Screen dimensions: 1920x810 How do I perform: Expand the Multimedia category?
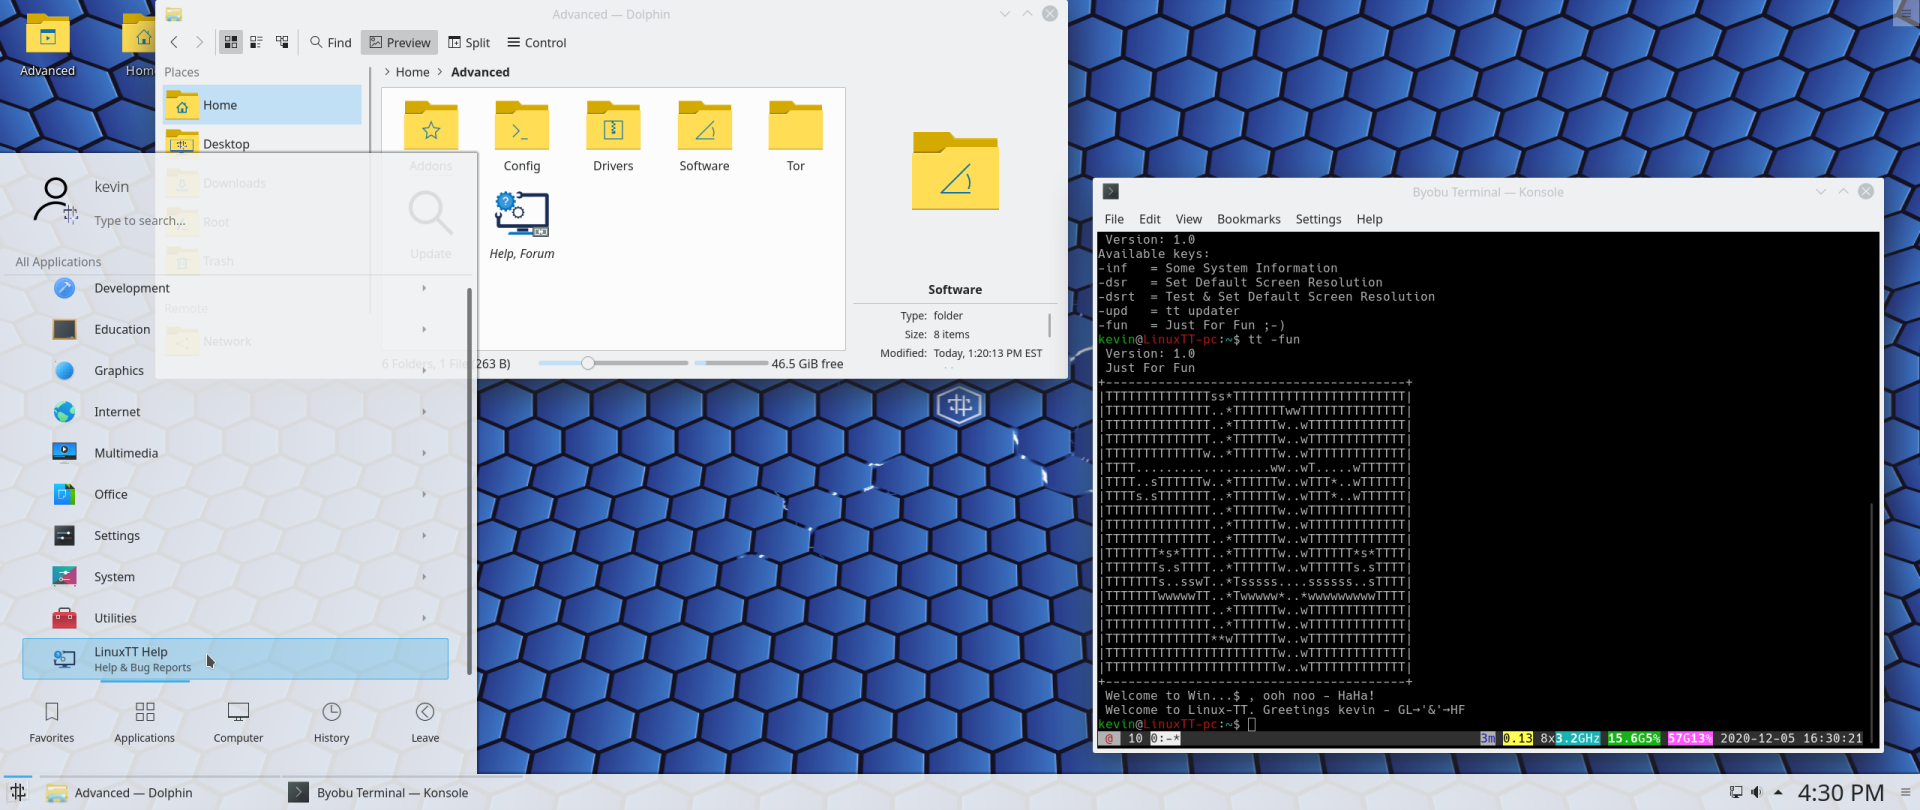(236, 453)
